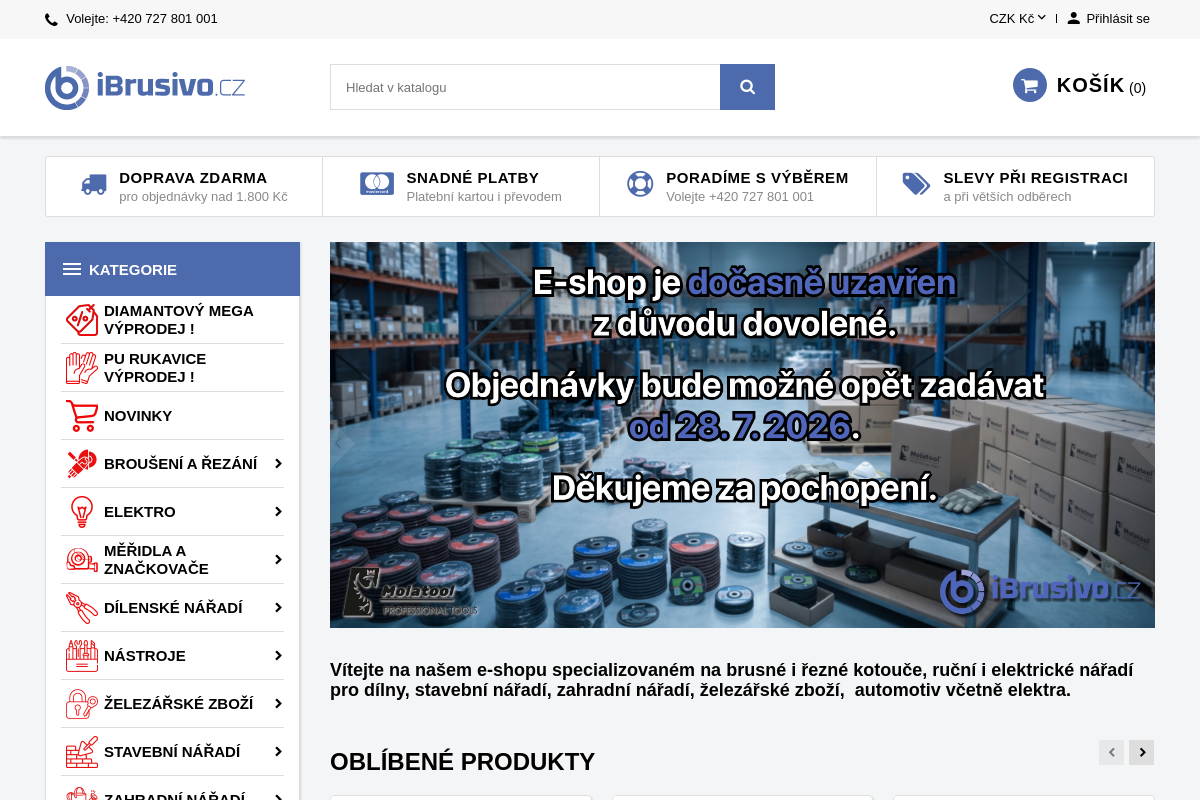Click the magnifier search button

[x=747, y=87]
